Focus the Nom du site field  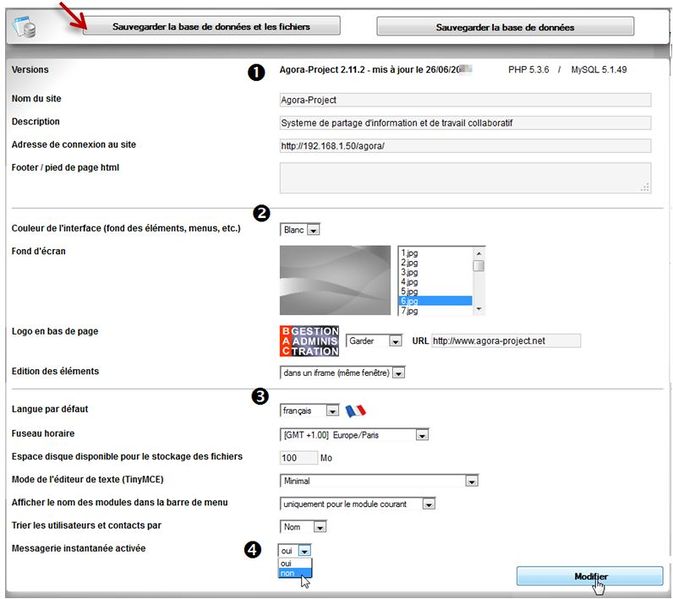465,100
